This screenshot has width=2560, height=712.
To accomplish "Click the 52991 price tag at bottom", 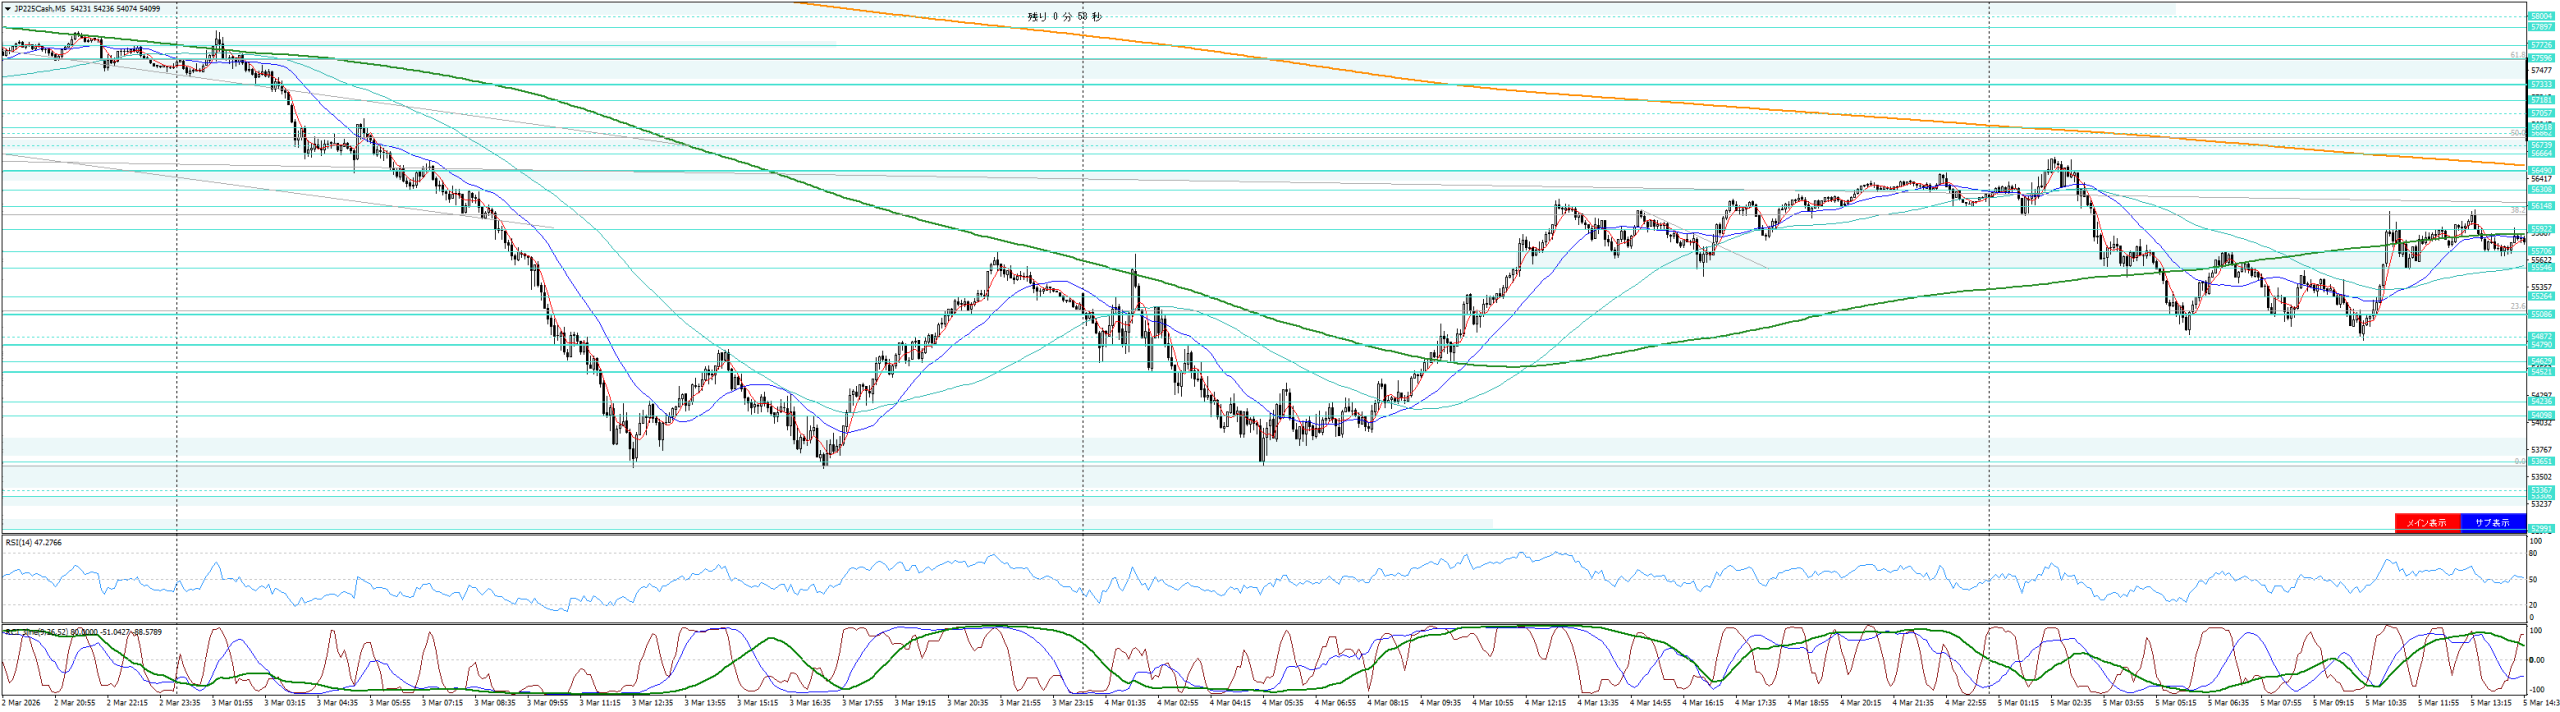I will click(x=2541, y=529).
